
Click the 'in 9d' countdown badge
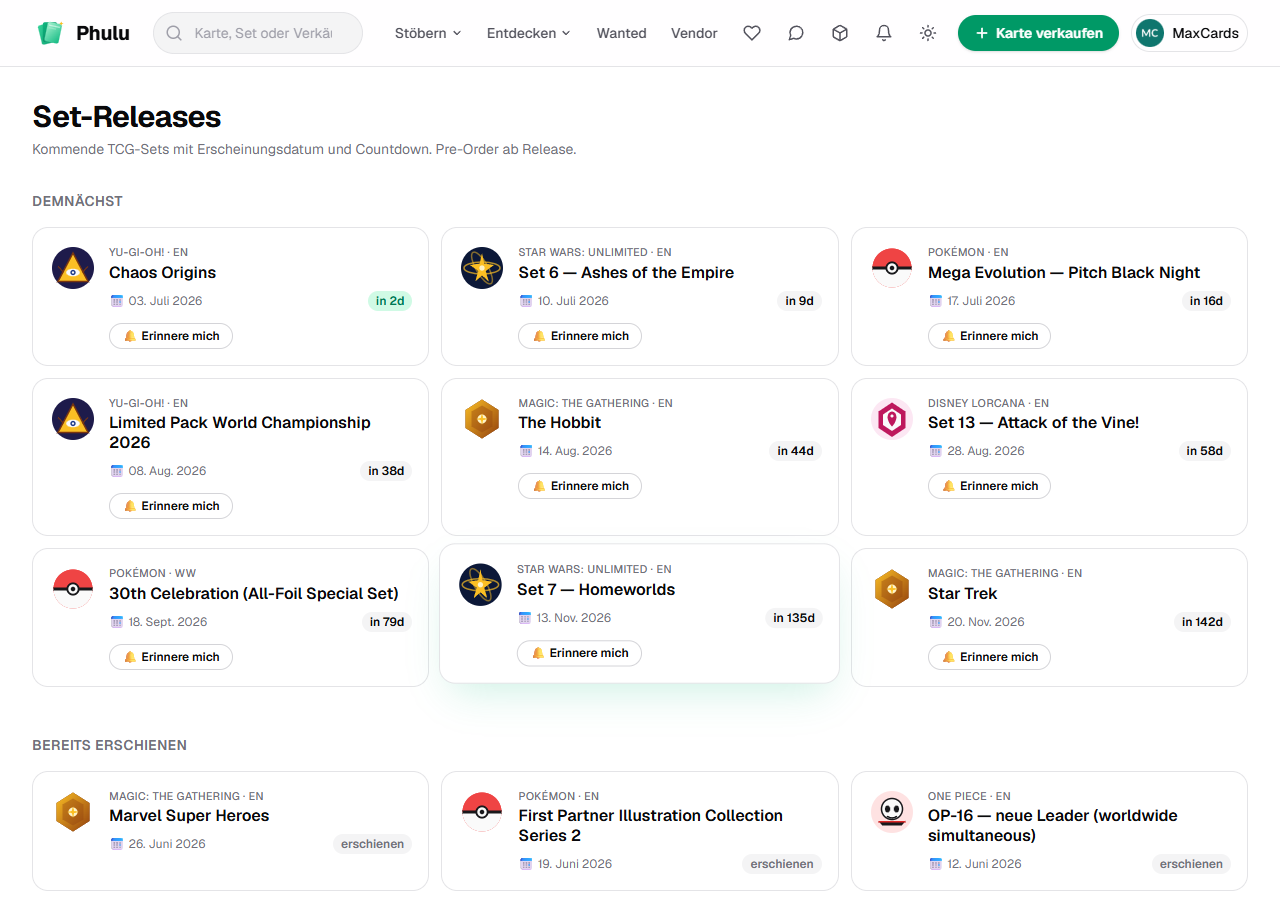[x=799, y=301]
